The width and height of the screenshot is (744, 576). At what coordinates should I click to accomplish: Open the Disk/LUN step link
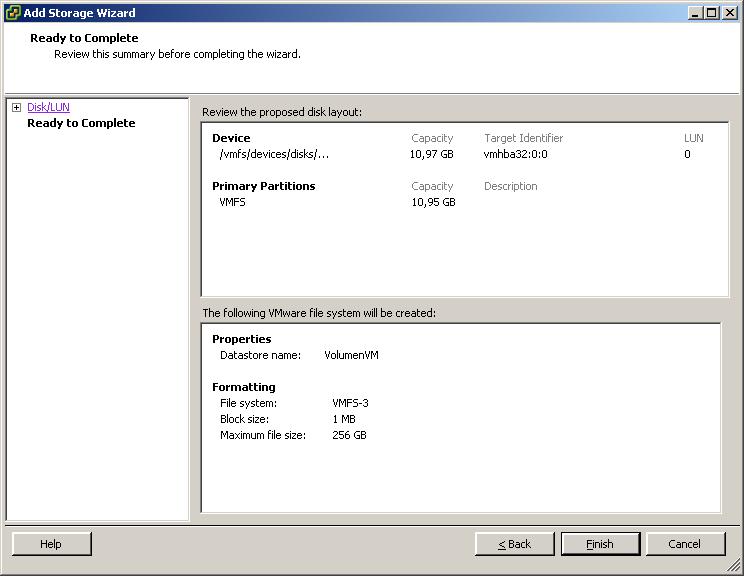click(x=48, y=107)
